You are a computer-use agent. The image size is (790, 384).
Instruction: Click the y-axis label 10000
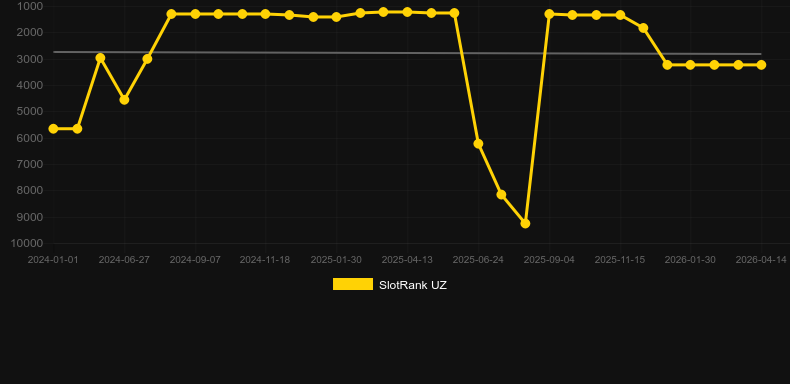click(x=27, y=243)
